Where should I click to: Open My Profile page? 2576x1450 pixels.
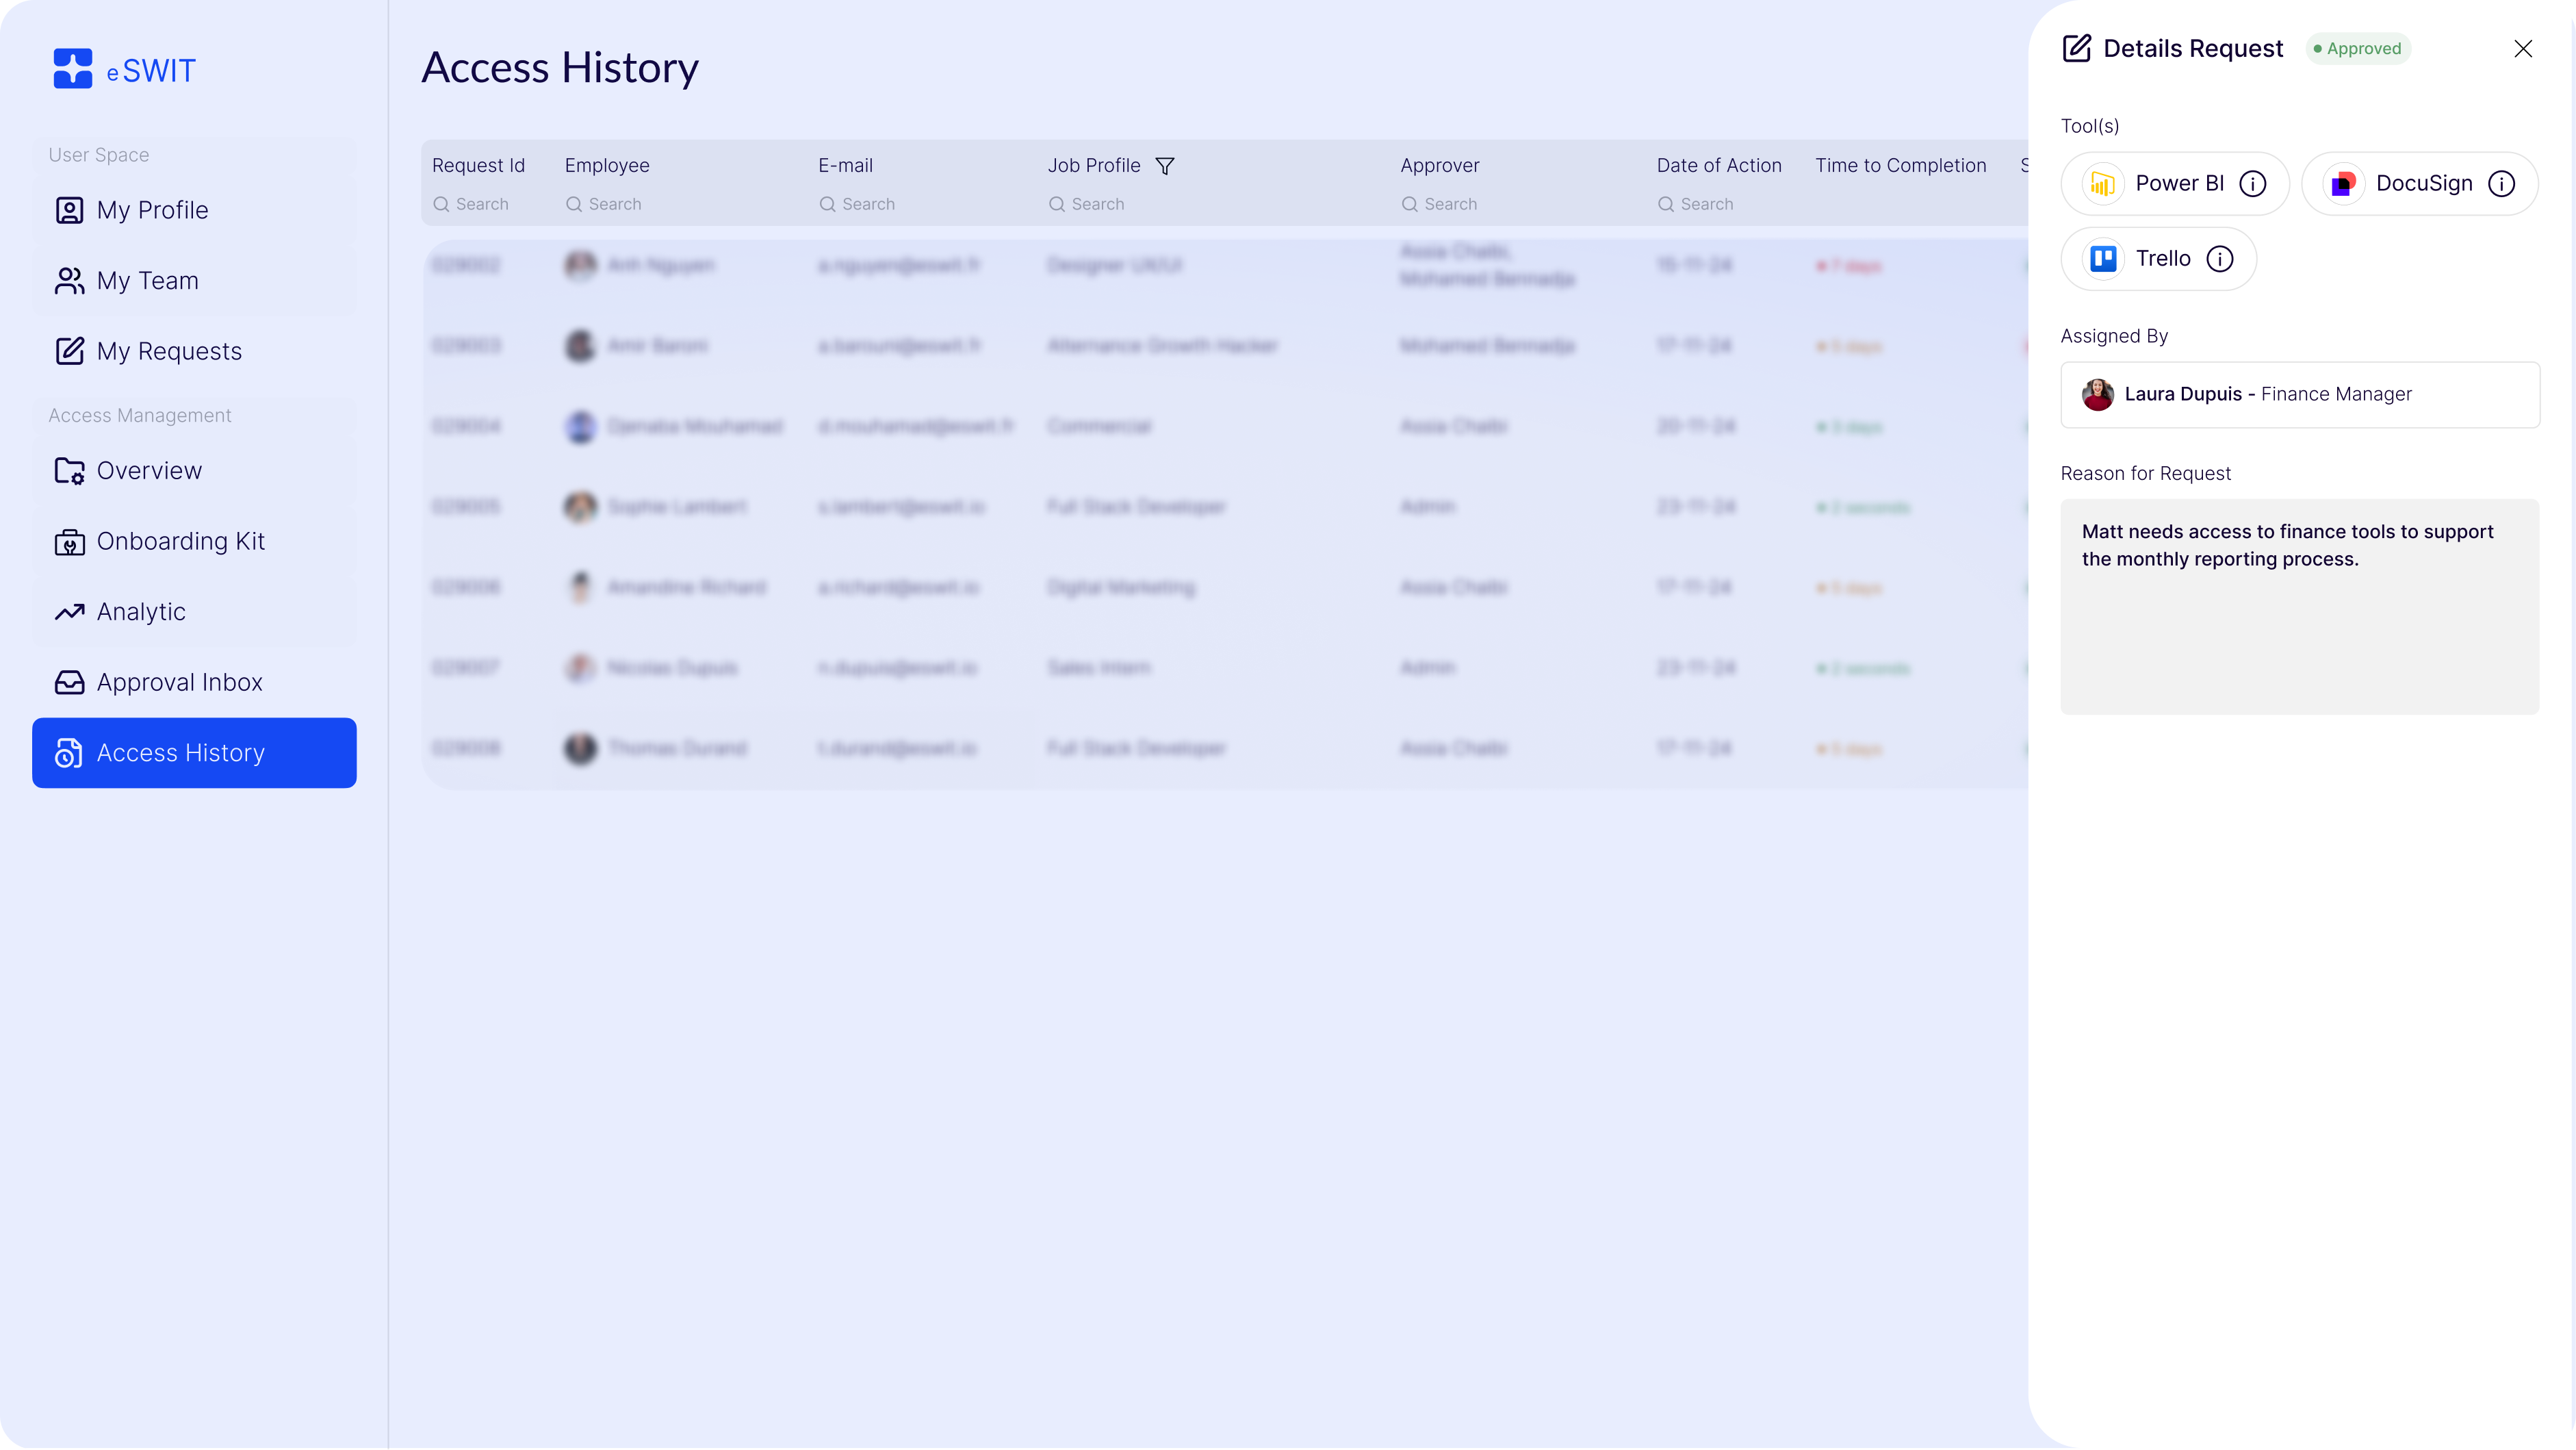152,210
